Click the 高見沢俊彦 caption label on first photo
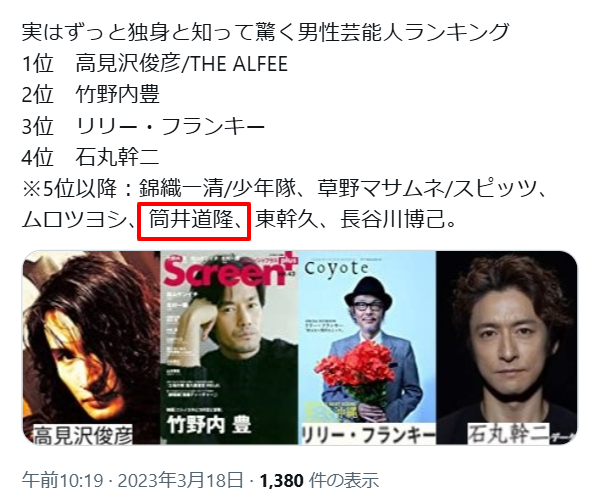This screenshot has width=600, height=502. click(x=83, y=435)
